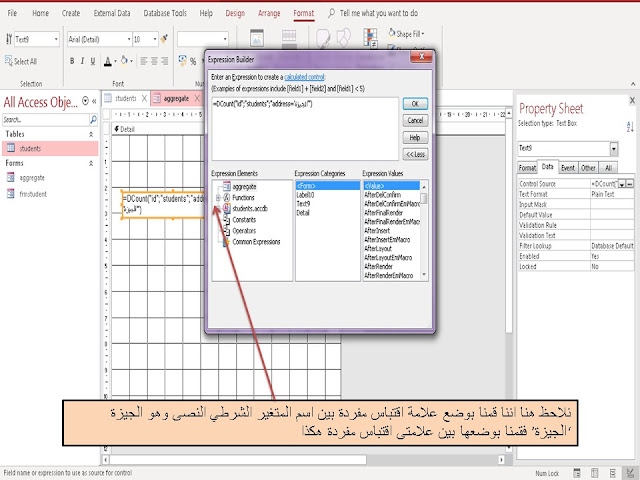The height and width of the screenshot is (480, 640).
Task: Open Conditional Formatting icon
Action: click(370, 38)
